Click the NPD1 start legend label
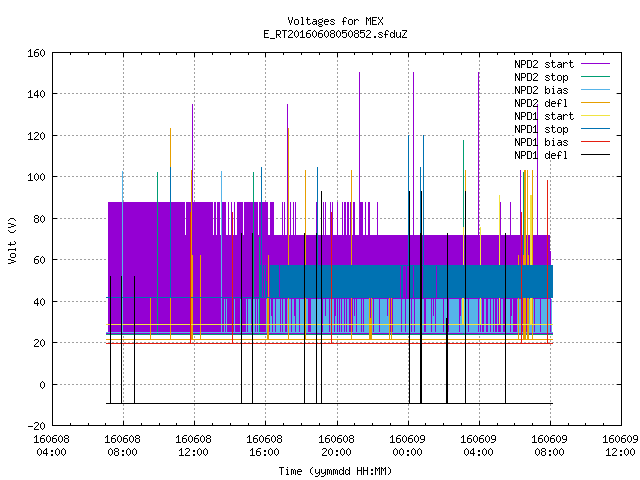This screenshot has width=640, height=480. (544, 116)
